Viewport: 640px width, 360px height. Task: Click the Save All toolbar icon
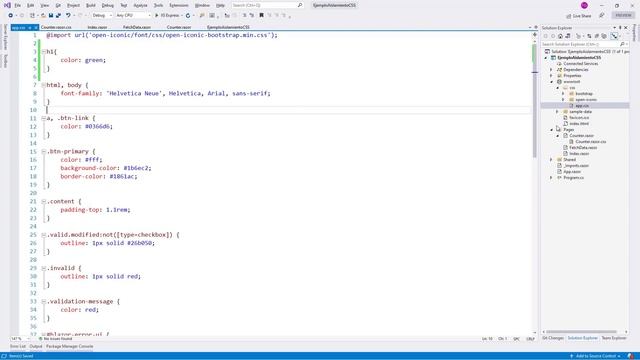(x=58, y=16)
